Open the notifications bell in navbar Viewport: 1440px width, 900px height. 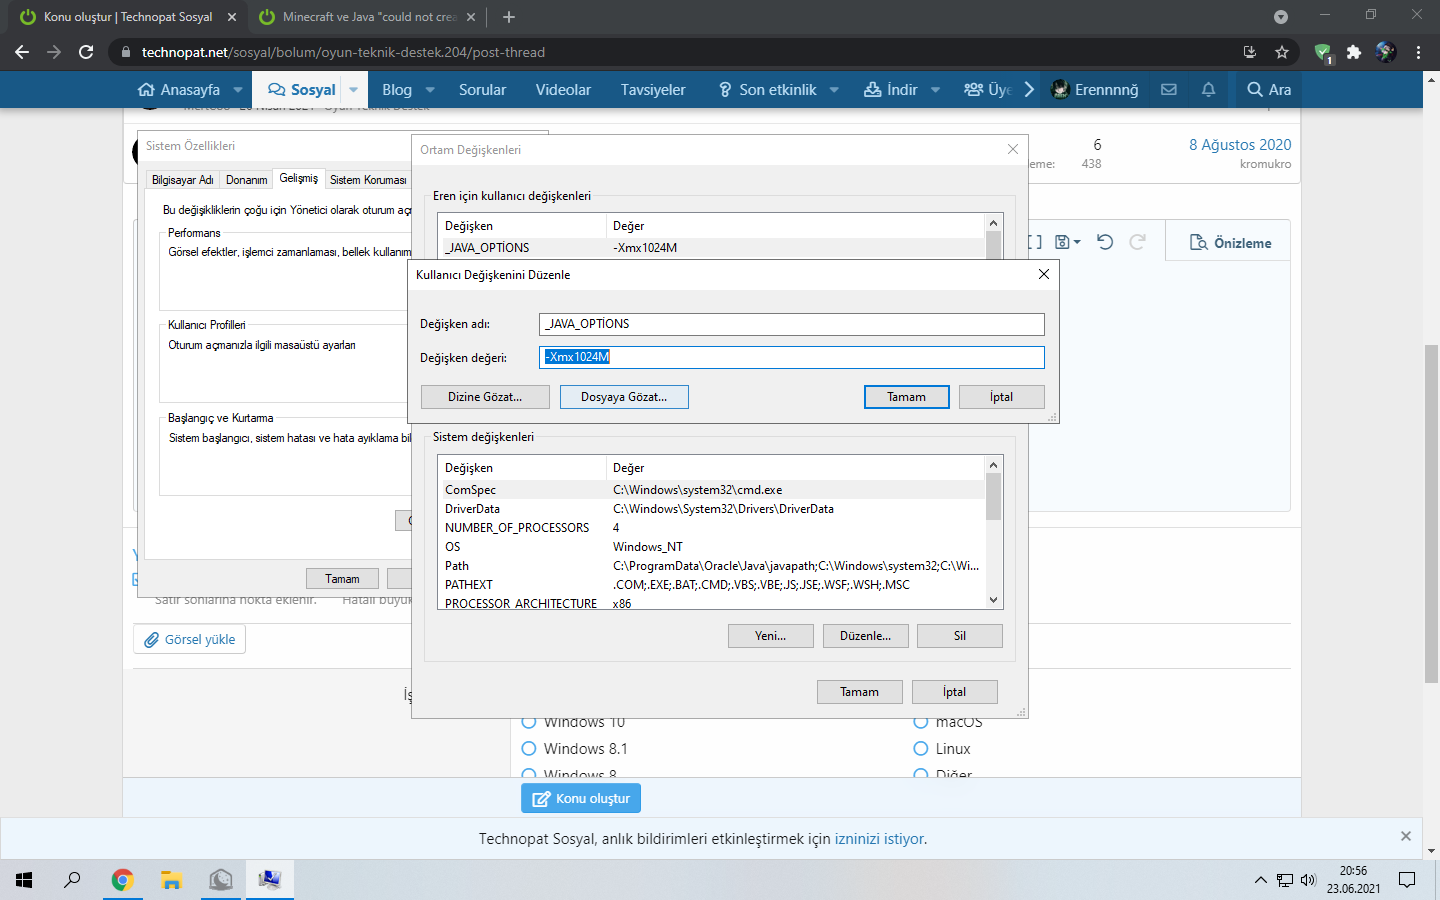click(x=1208, y=89)
